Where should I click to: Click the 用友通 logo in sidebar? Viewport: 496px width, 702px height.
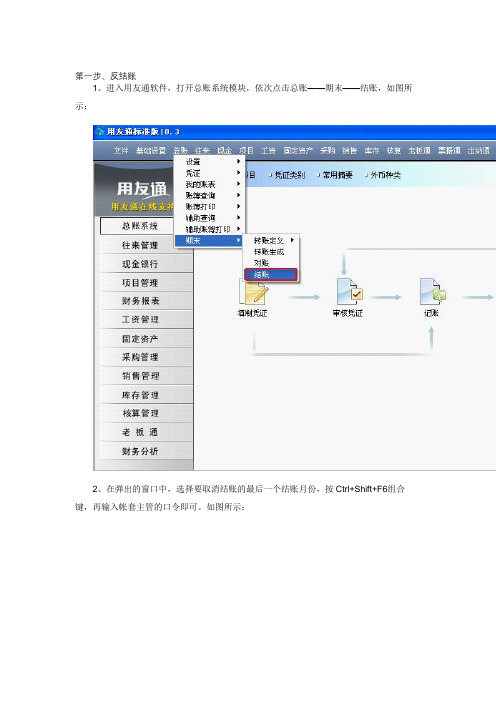pyautogui.click(x=142, y=189)
